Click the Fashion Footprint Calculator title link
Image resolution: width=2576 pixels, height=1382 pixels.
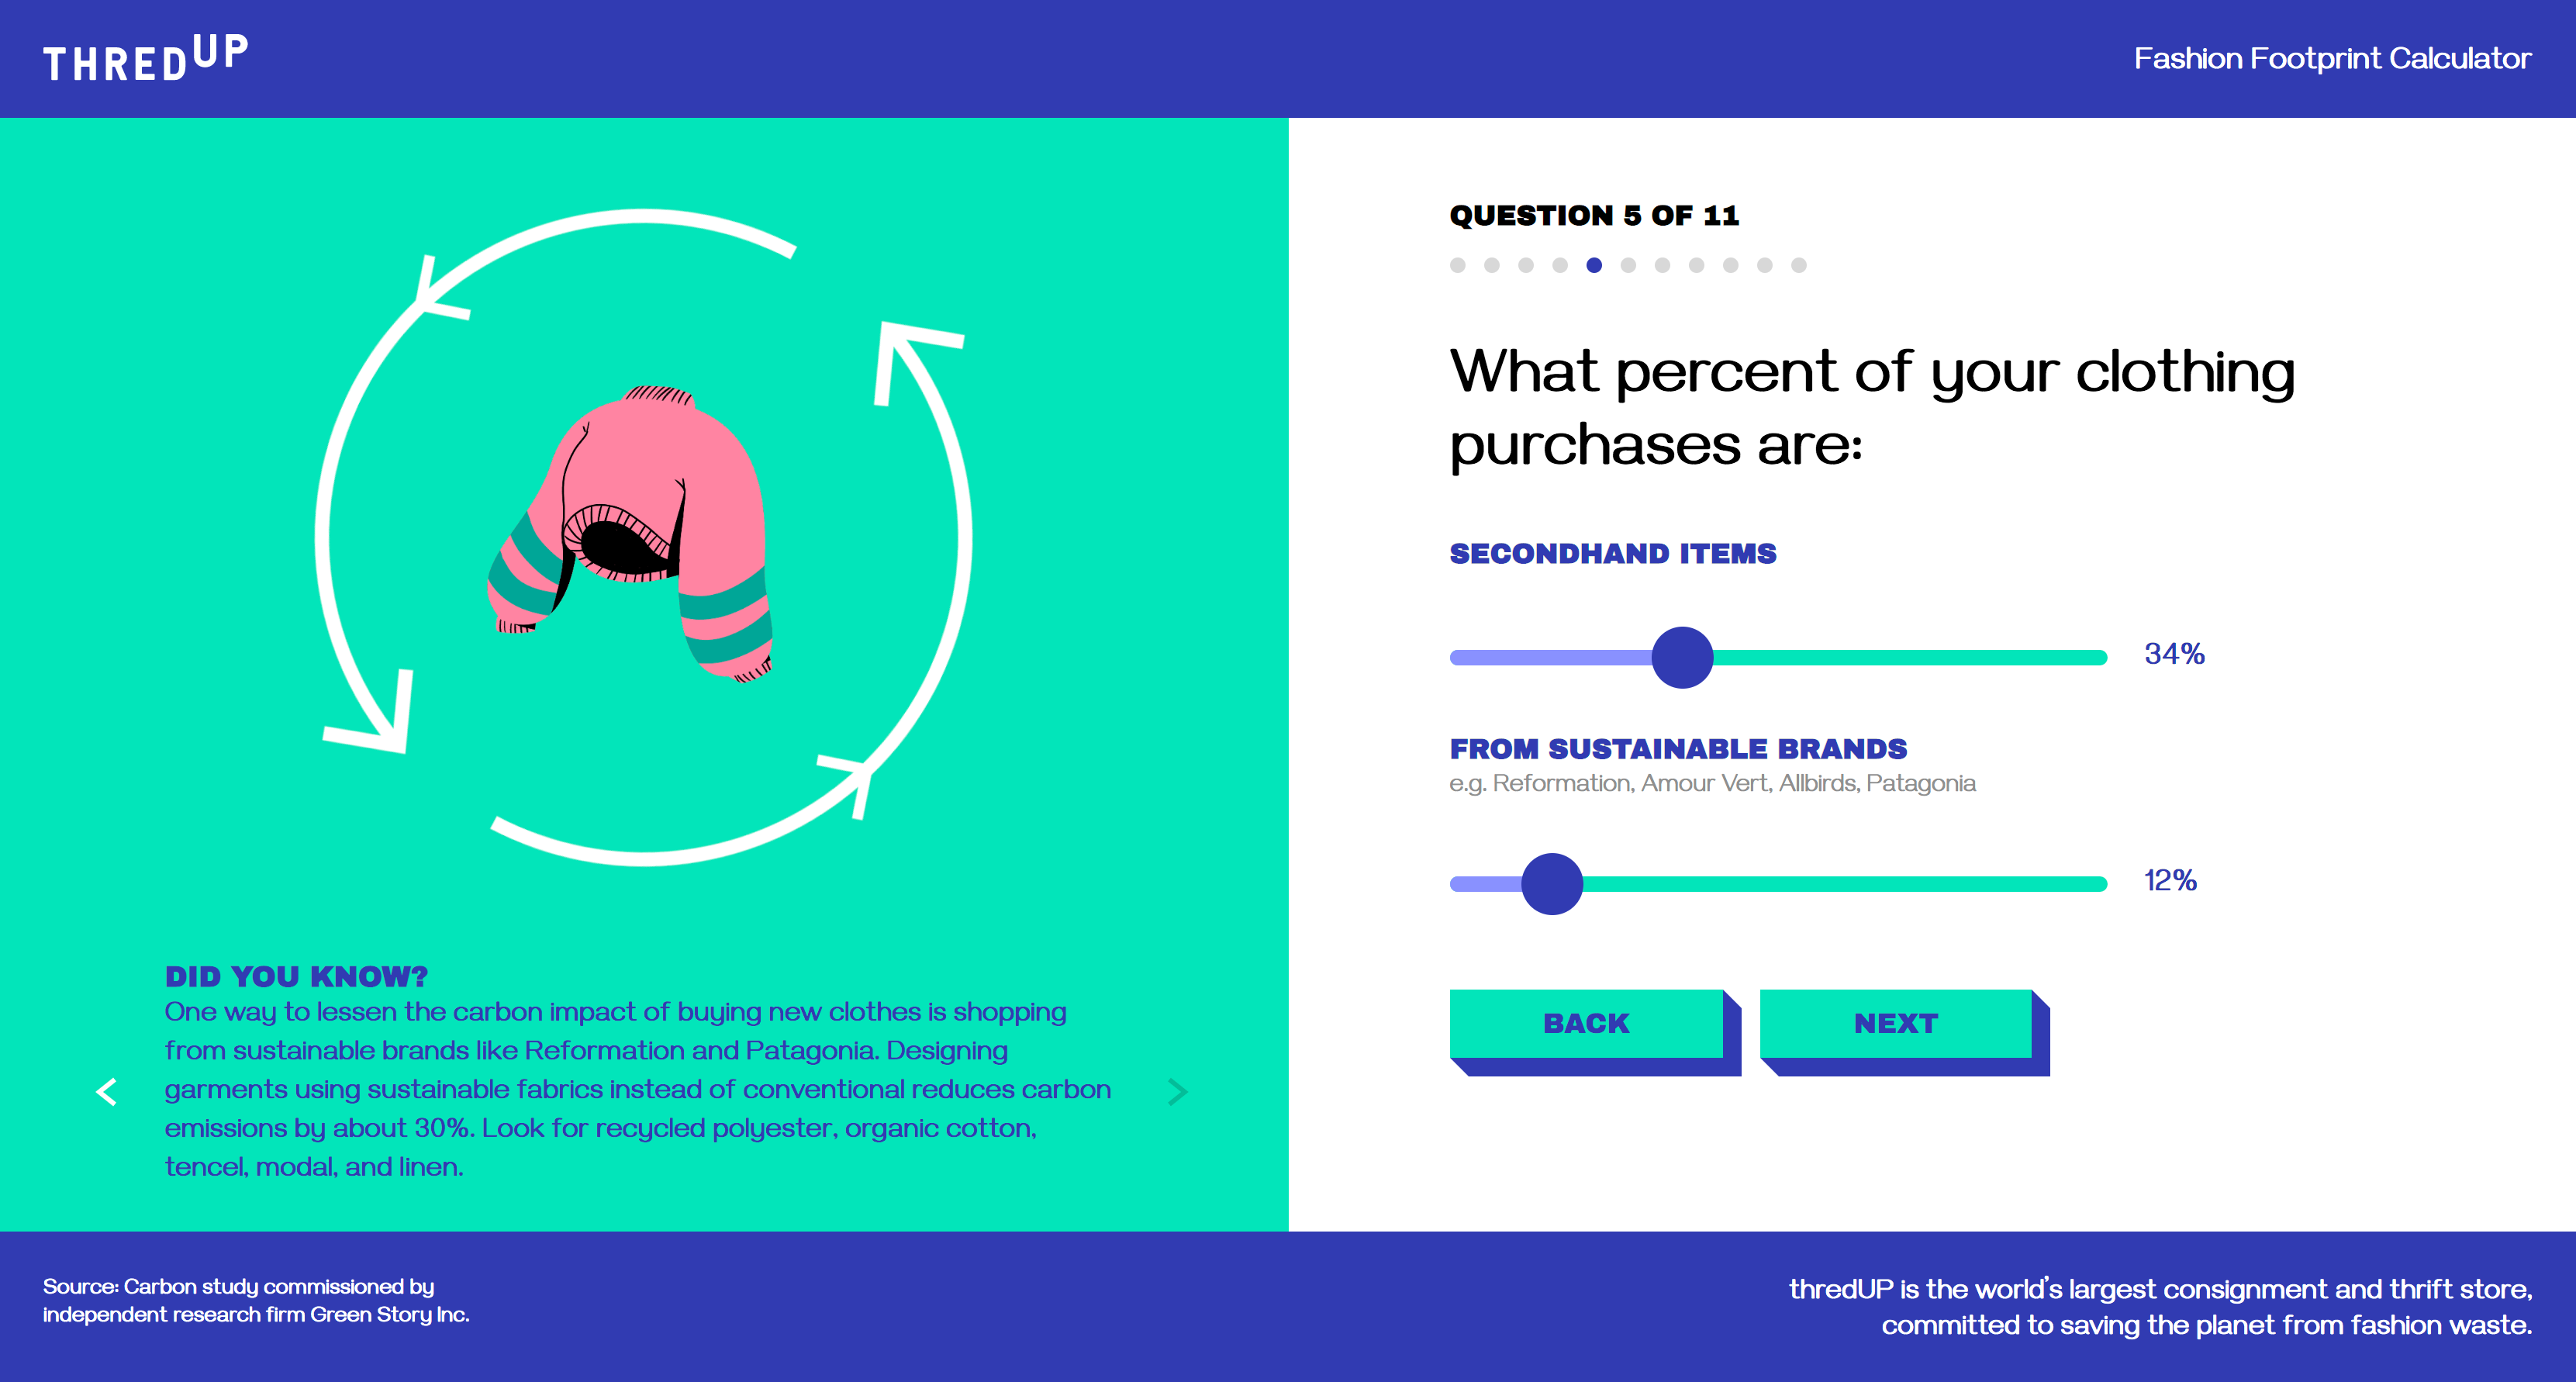tap(2327, 58)
